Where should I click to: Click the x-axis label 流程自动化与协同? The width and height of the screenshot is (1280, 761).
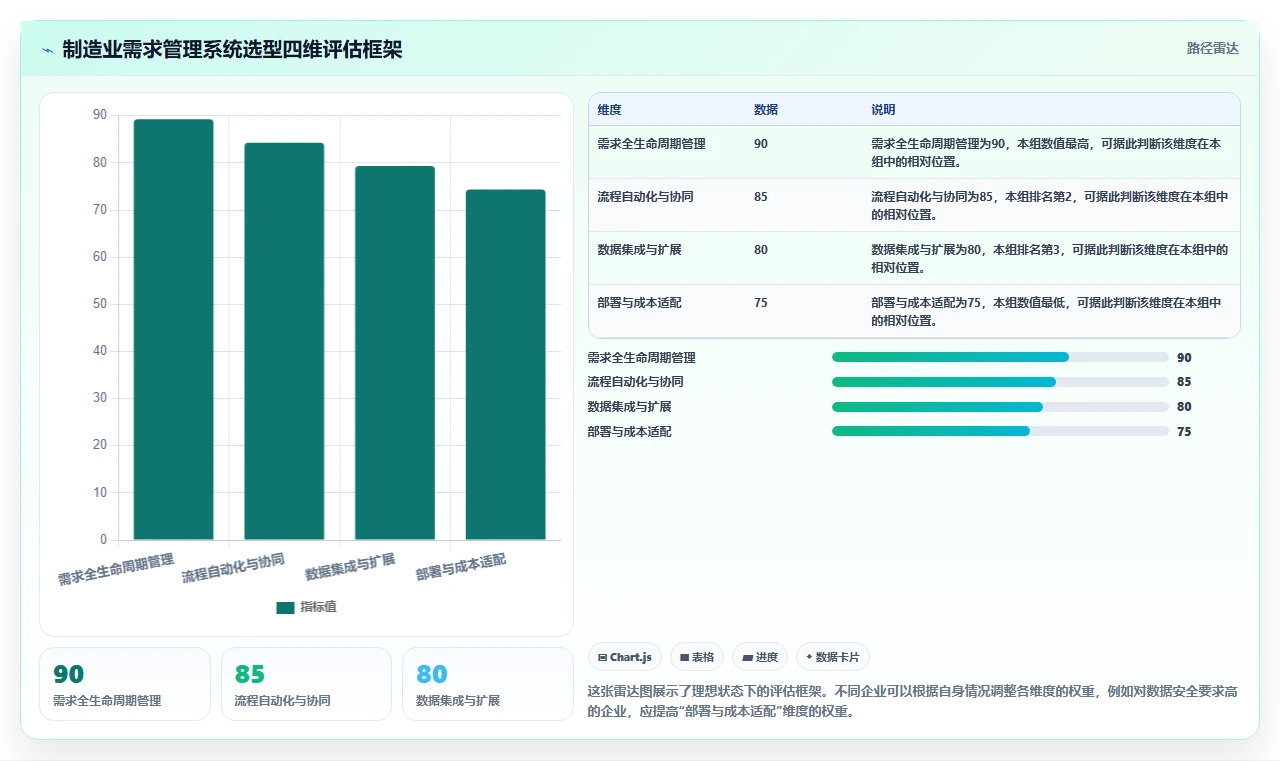pos(233,567)
